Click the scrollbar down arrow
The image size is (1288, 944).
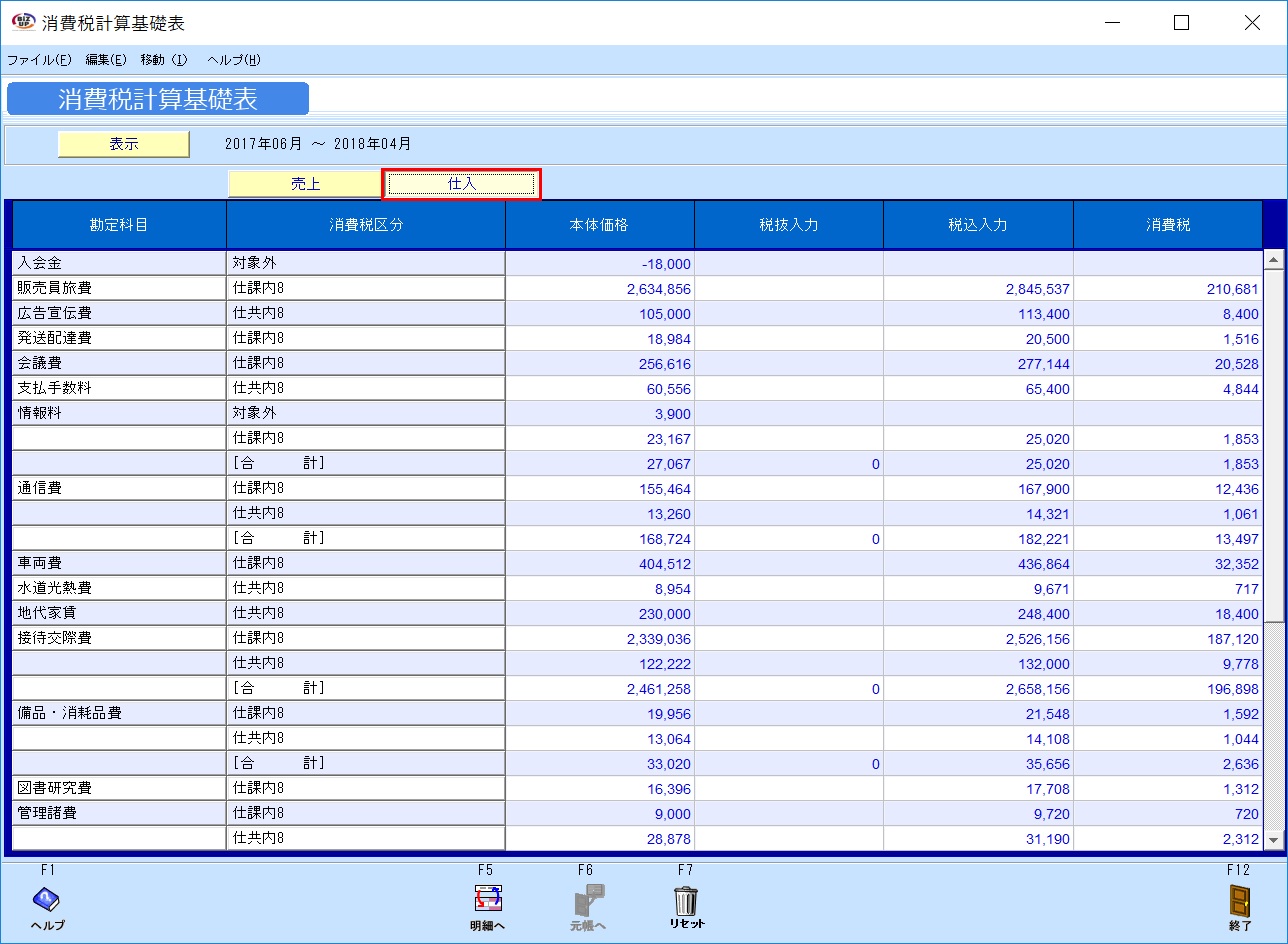click(1273, 841)
